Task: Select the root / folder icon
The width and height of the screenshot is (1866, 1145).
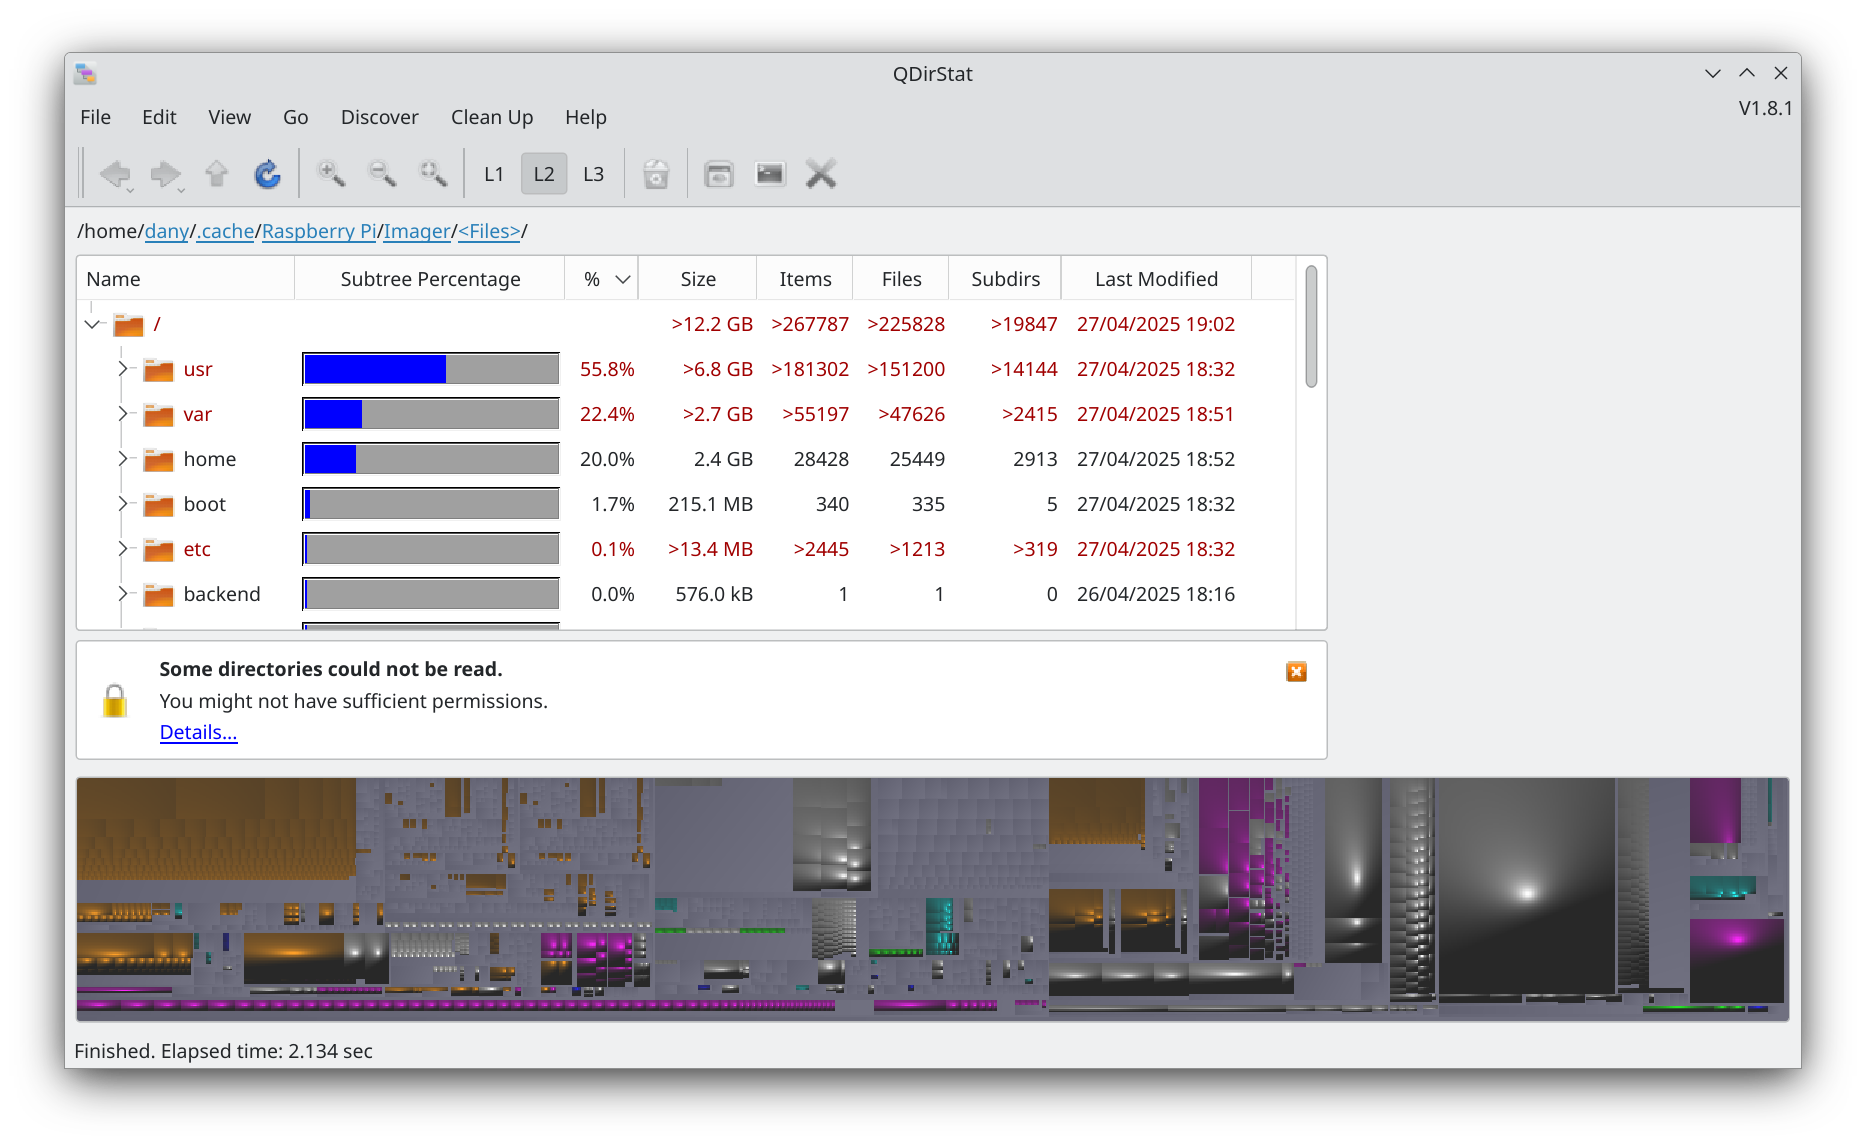Action: pyautogui.click(x=128, y=325)
